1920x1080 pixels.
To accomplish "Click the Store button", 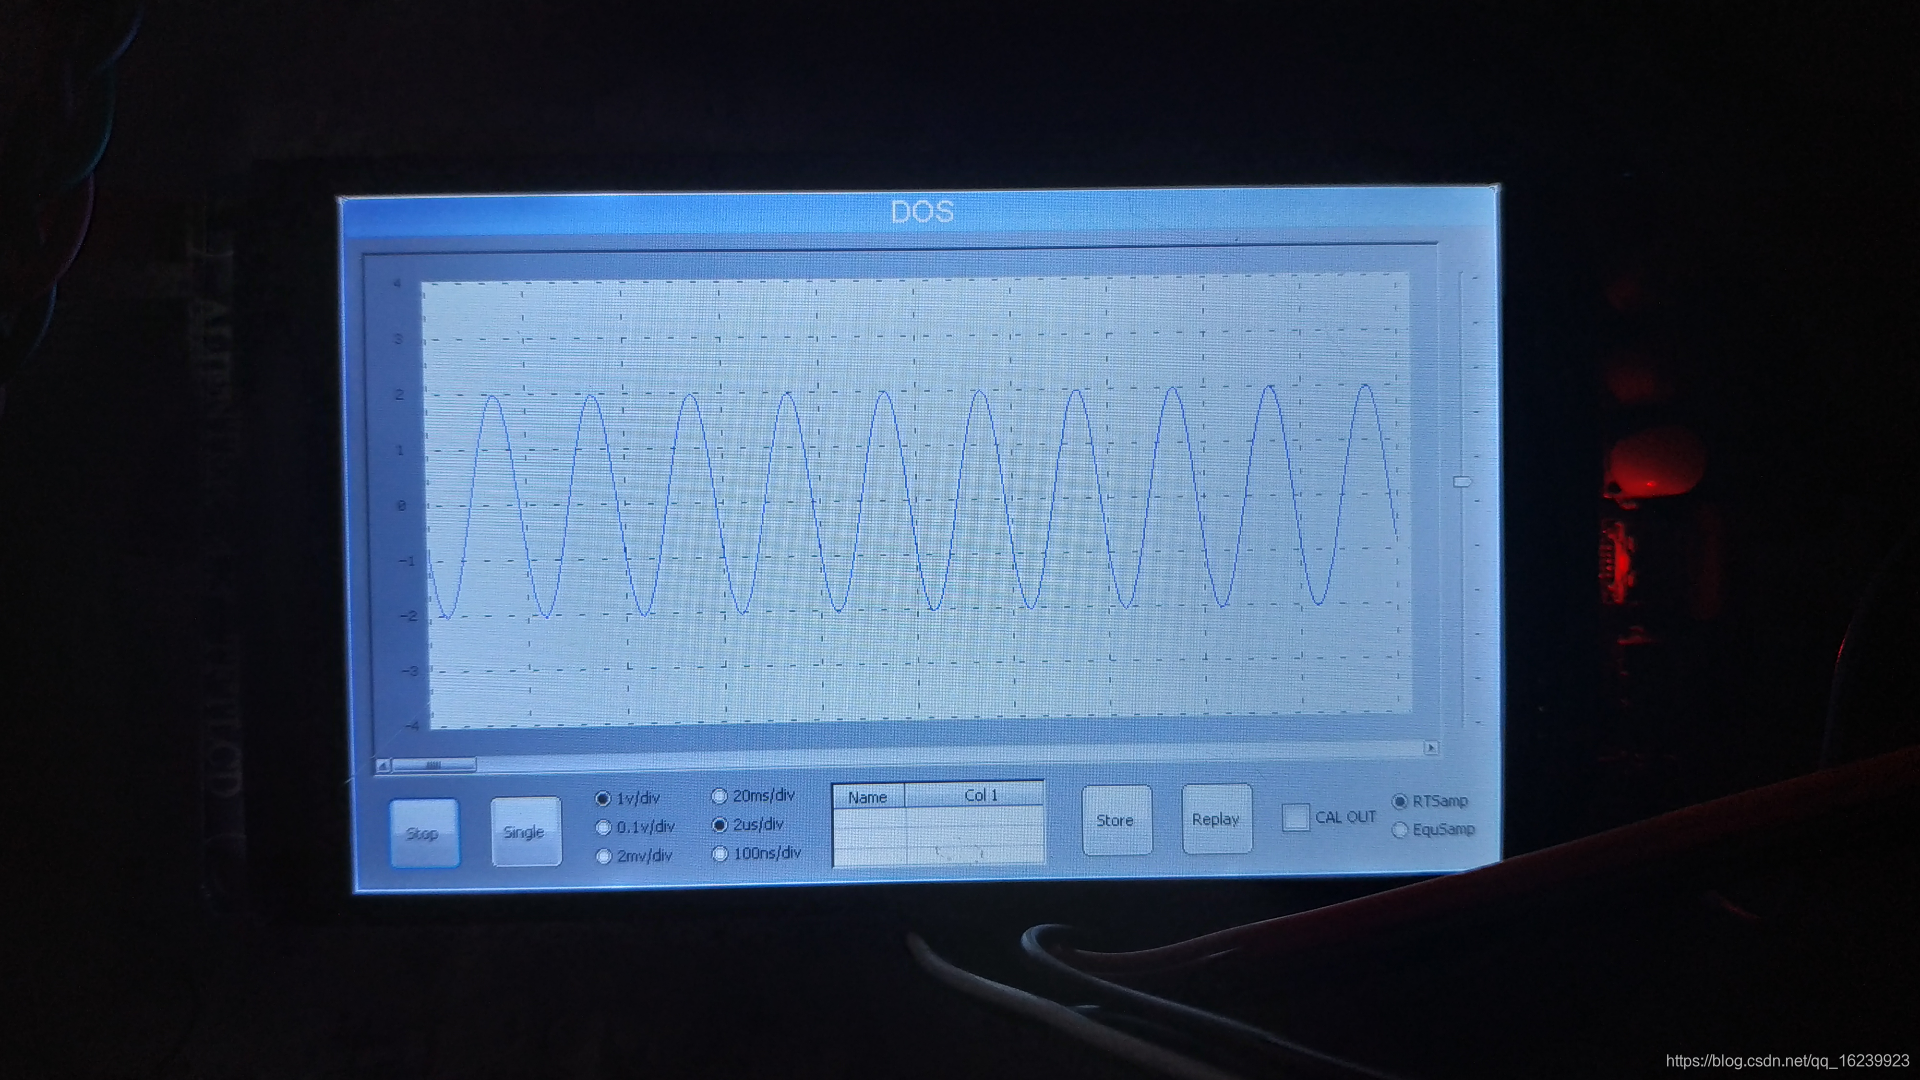I will [x=1116, y=820].
